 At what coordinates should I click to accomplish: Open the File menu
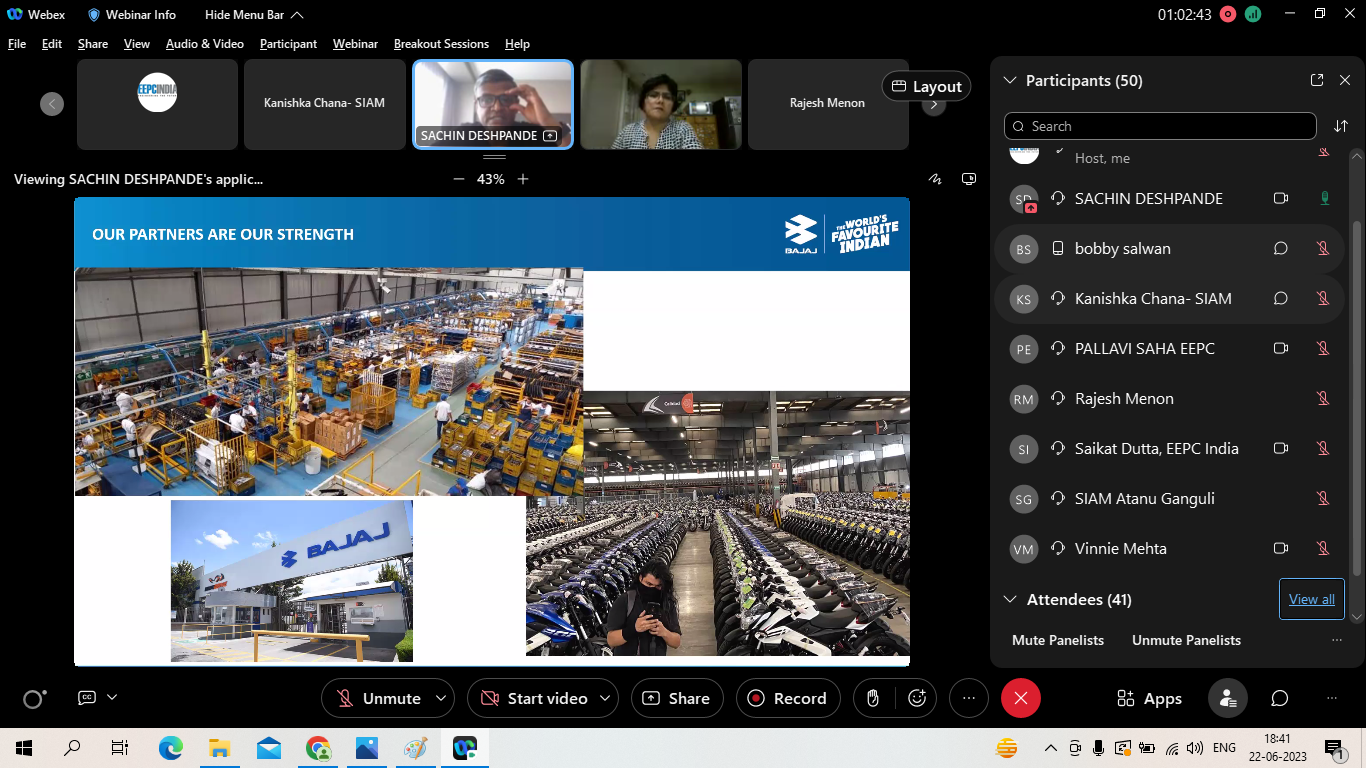click(17, 44)
